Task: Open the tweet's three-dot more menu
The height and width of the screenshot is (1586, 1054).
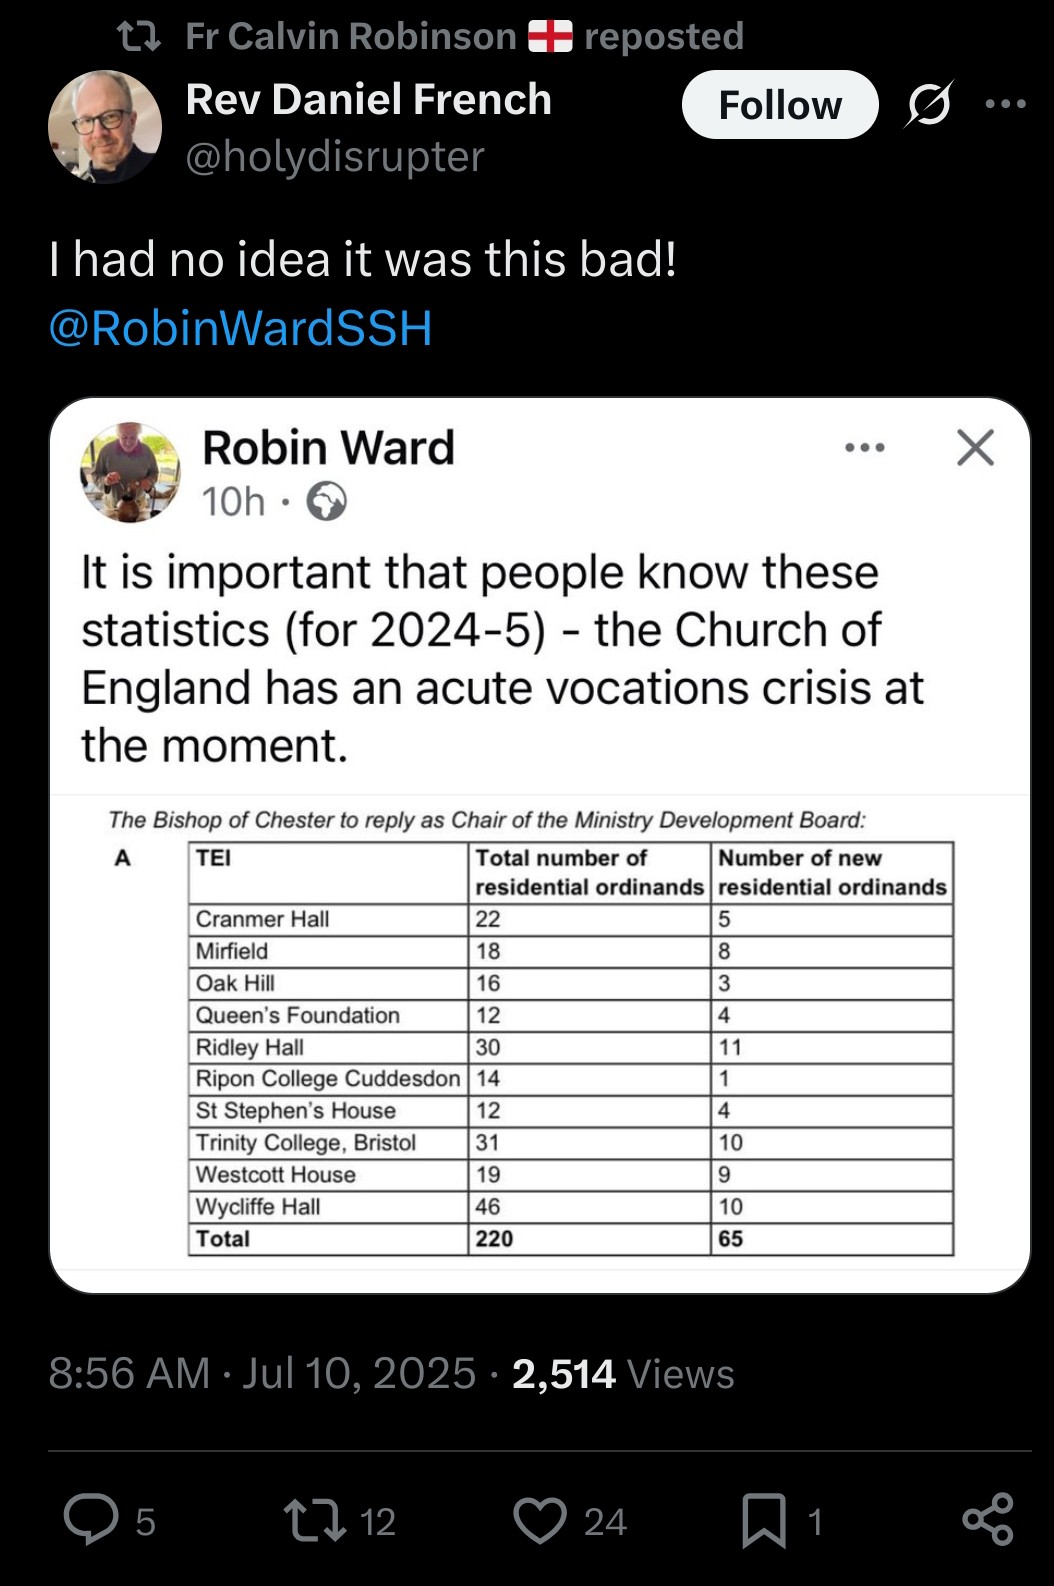Action: 1005,104
